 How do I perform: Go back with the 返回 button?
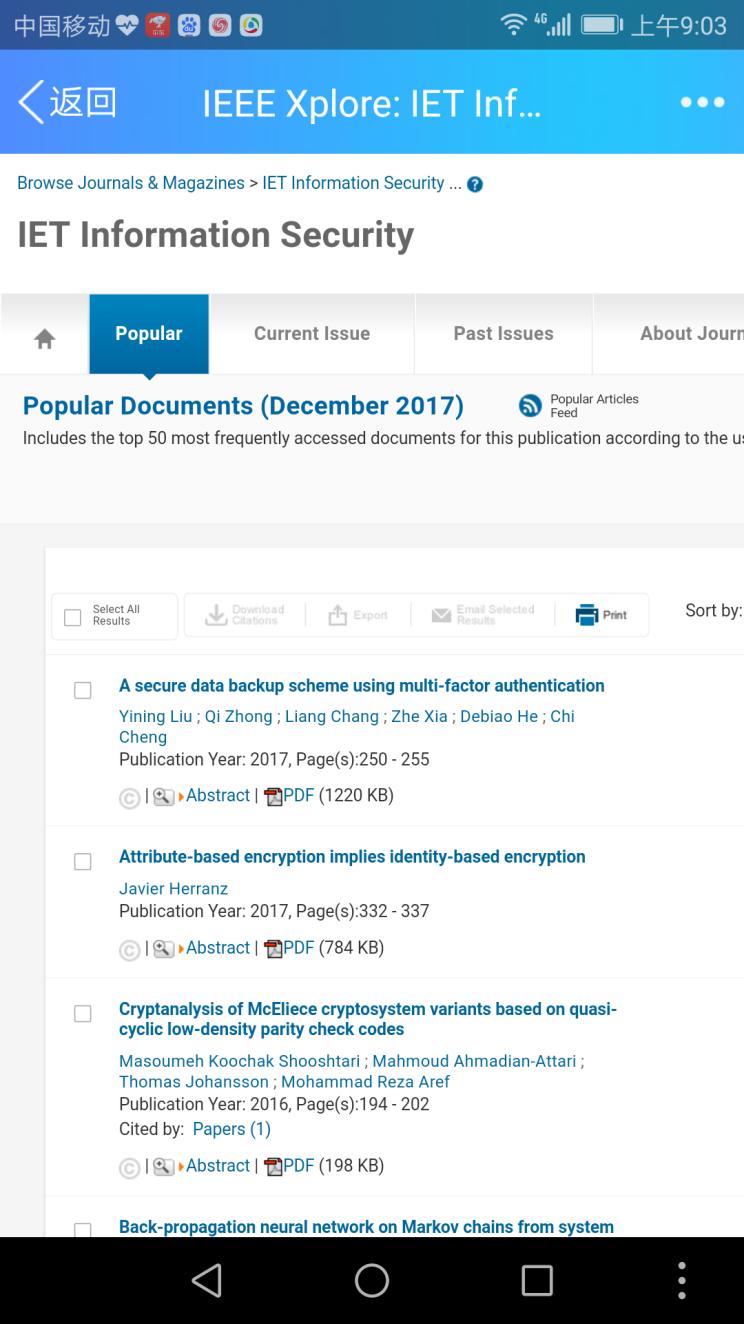pyautogui.click(x=67, y=103)
